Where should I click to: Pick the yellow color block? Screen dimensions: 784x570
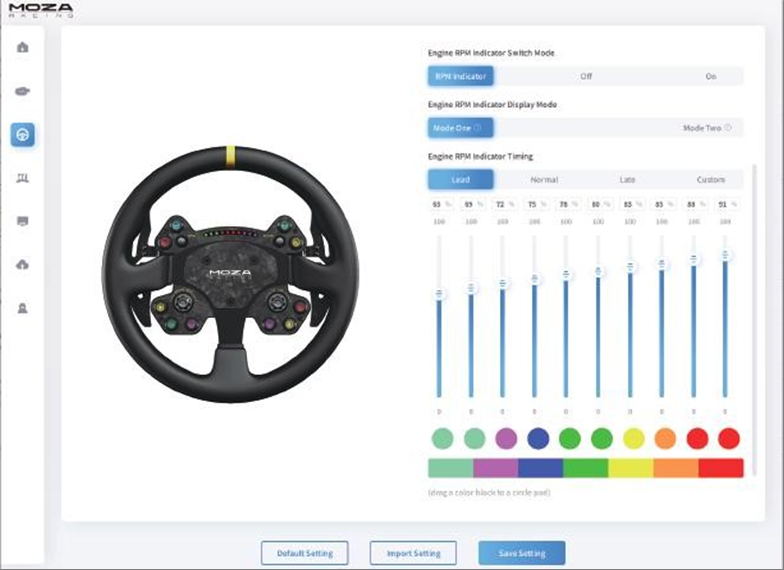pos(631,468)
